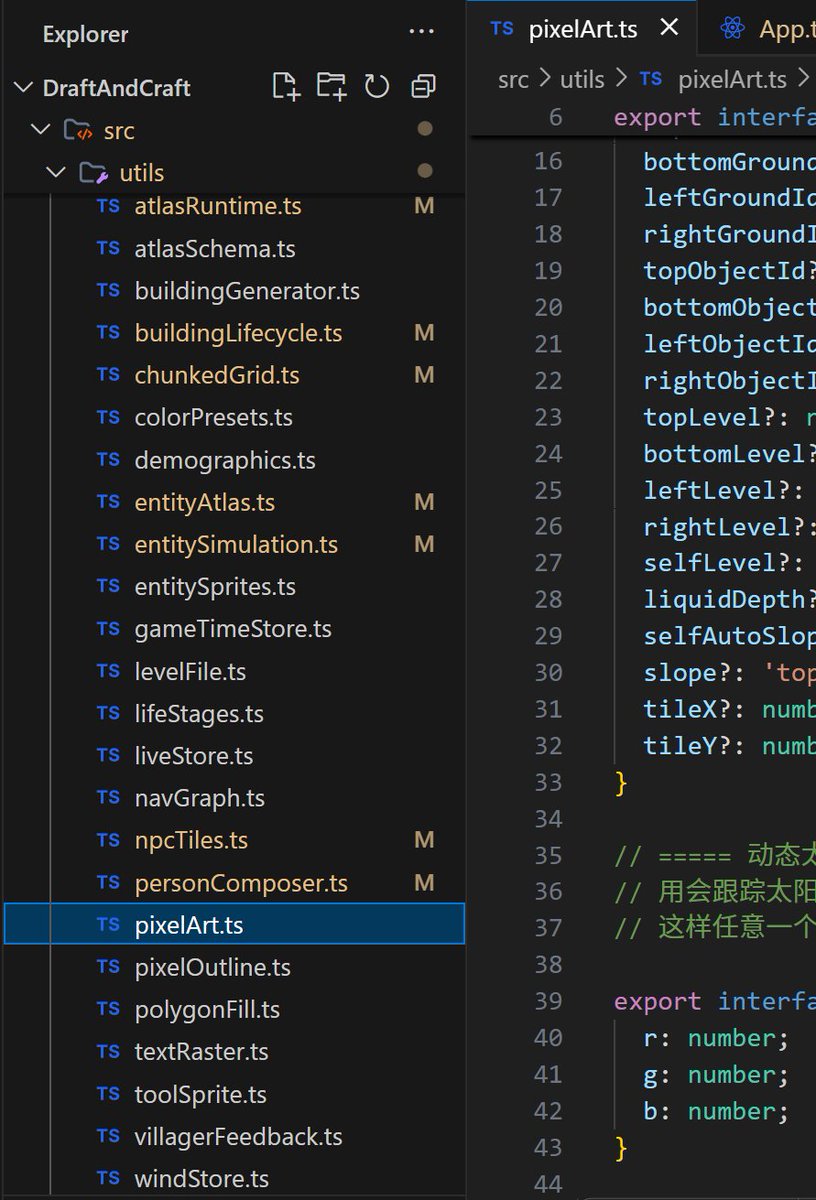The image size is (816, 1200).
Task: Click the utils folder icon in the tree
Action: tap(93, 172)
